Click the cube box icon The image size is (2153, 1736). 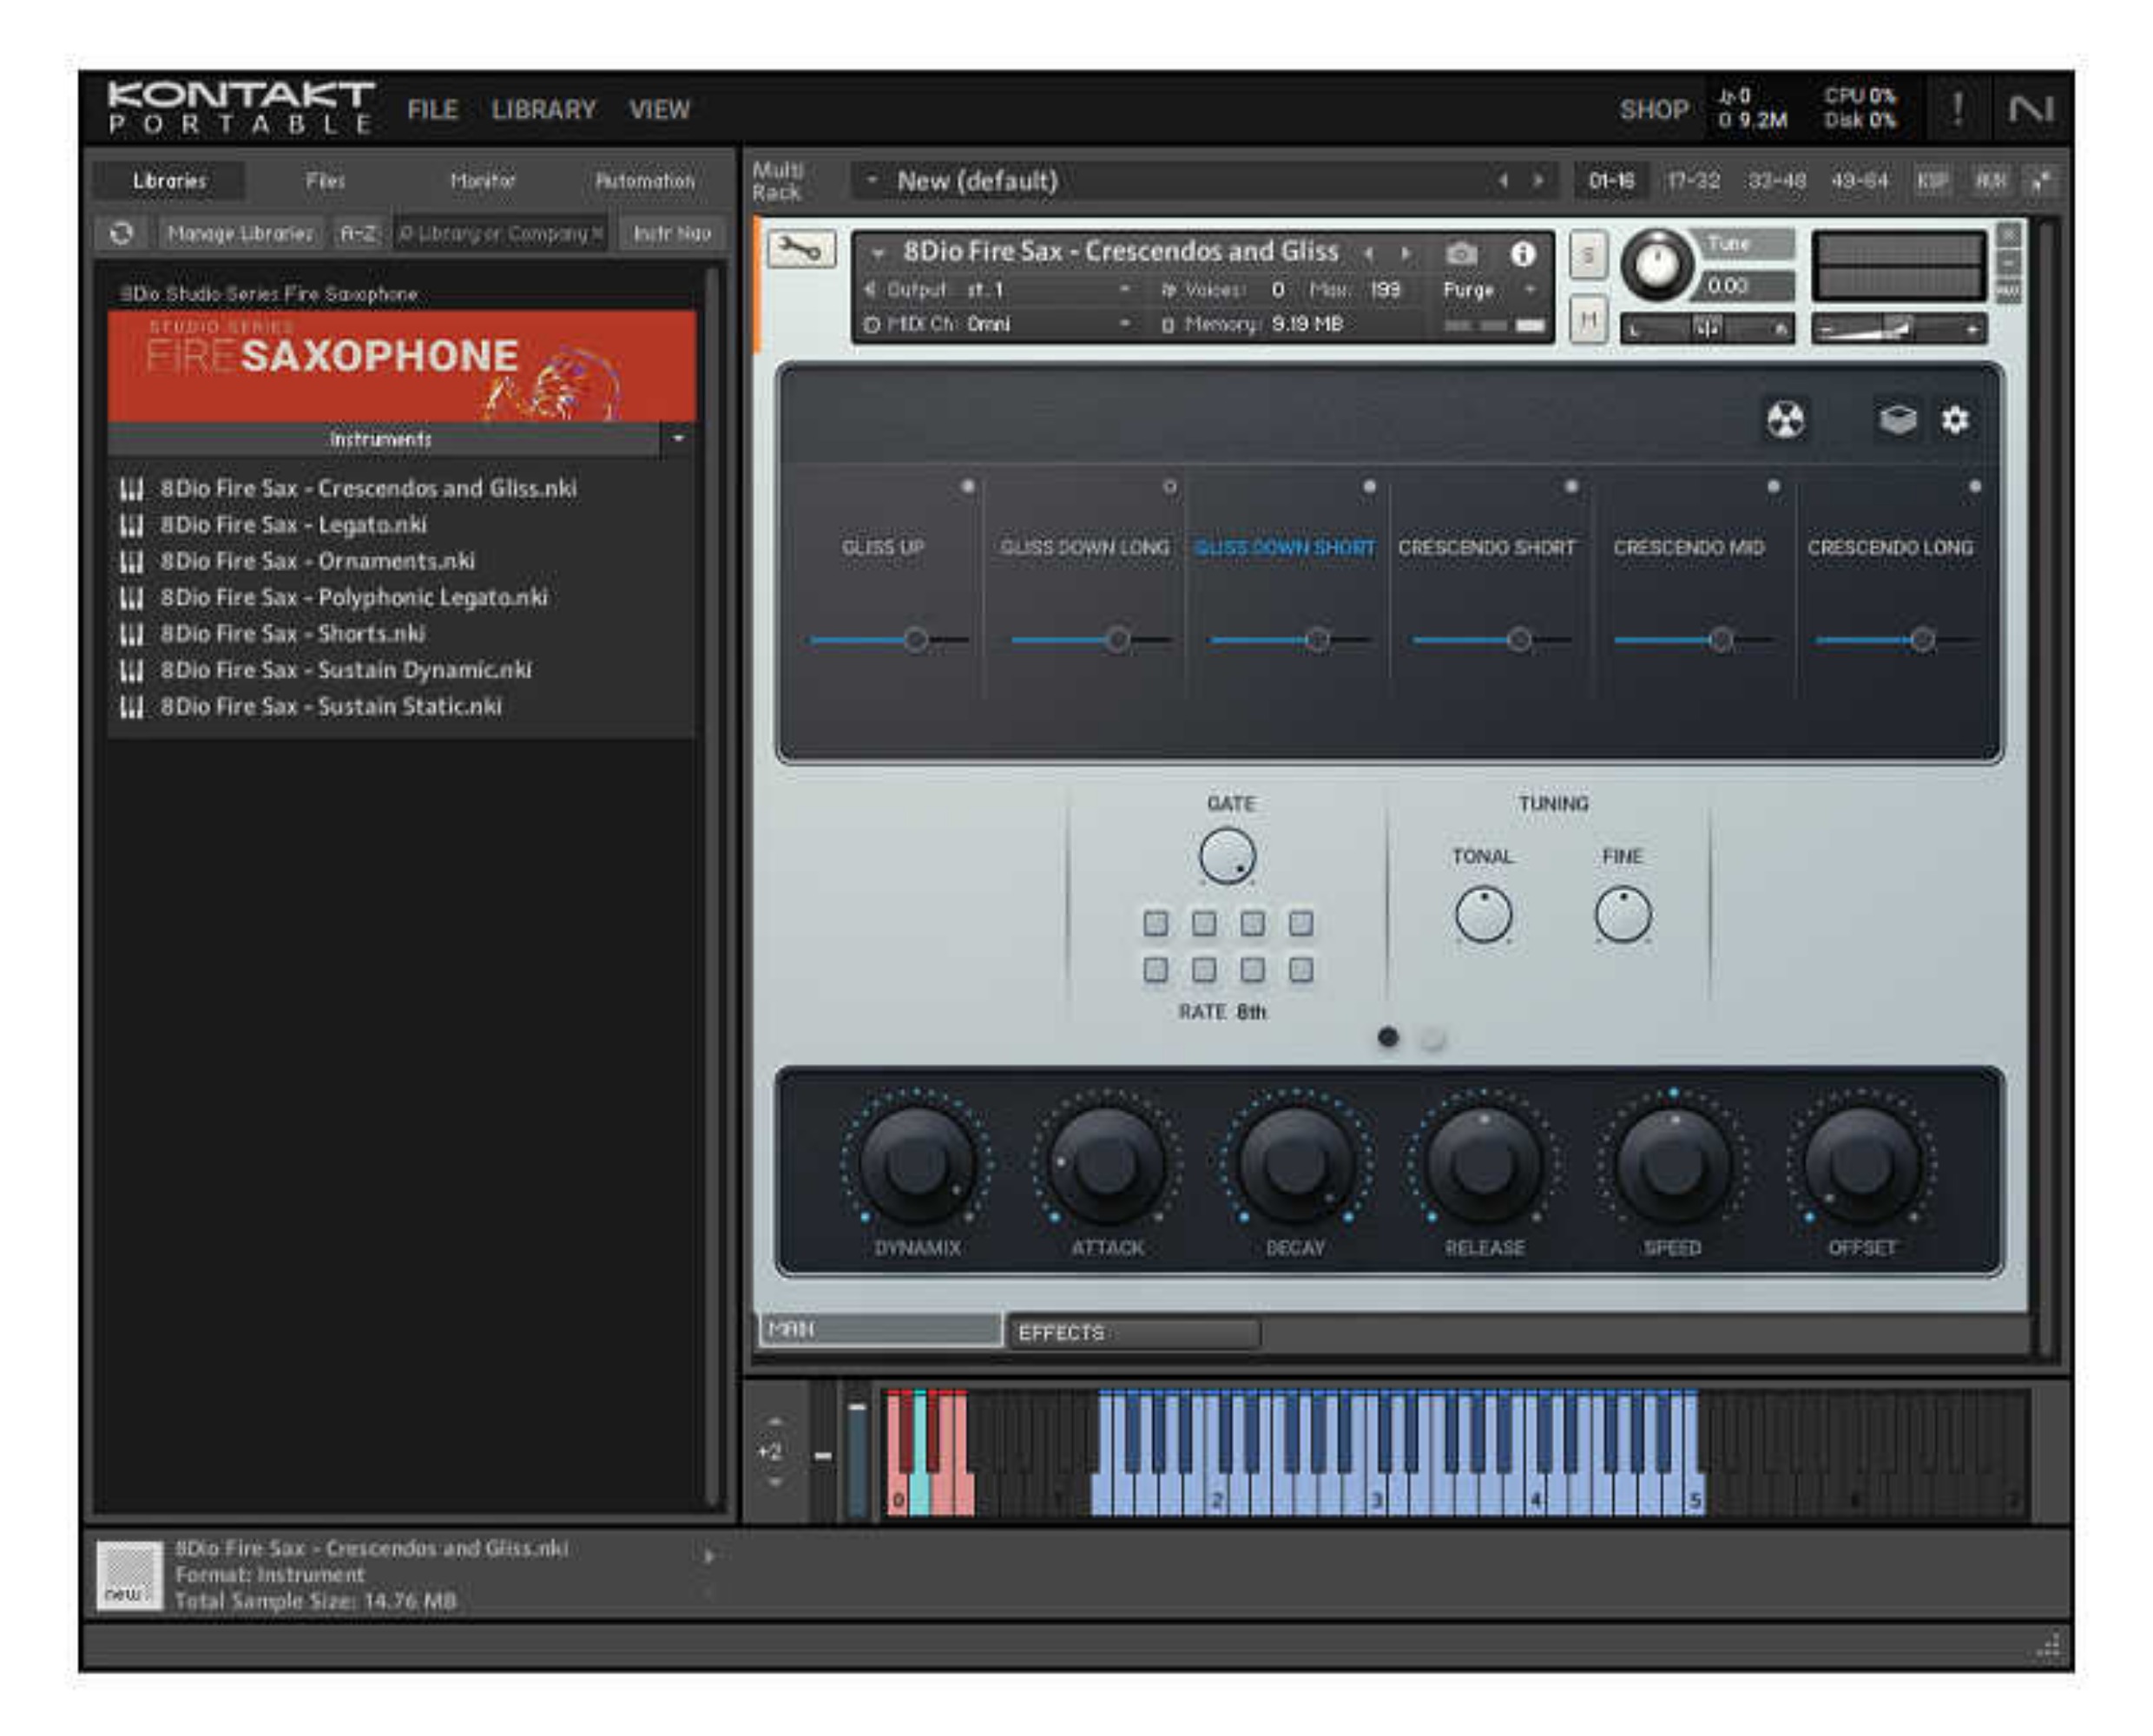[x=1897, y=420]
